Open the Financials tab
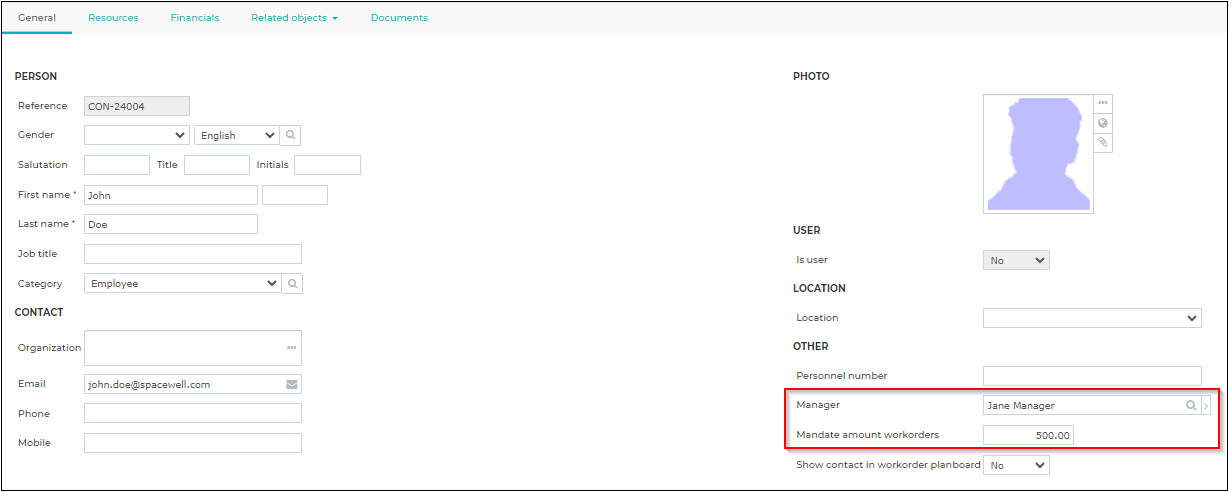 (195, 18)
